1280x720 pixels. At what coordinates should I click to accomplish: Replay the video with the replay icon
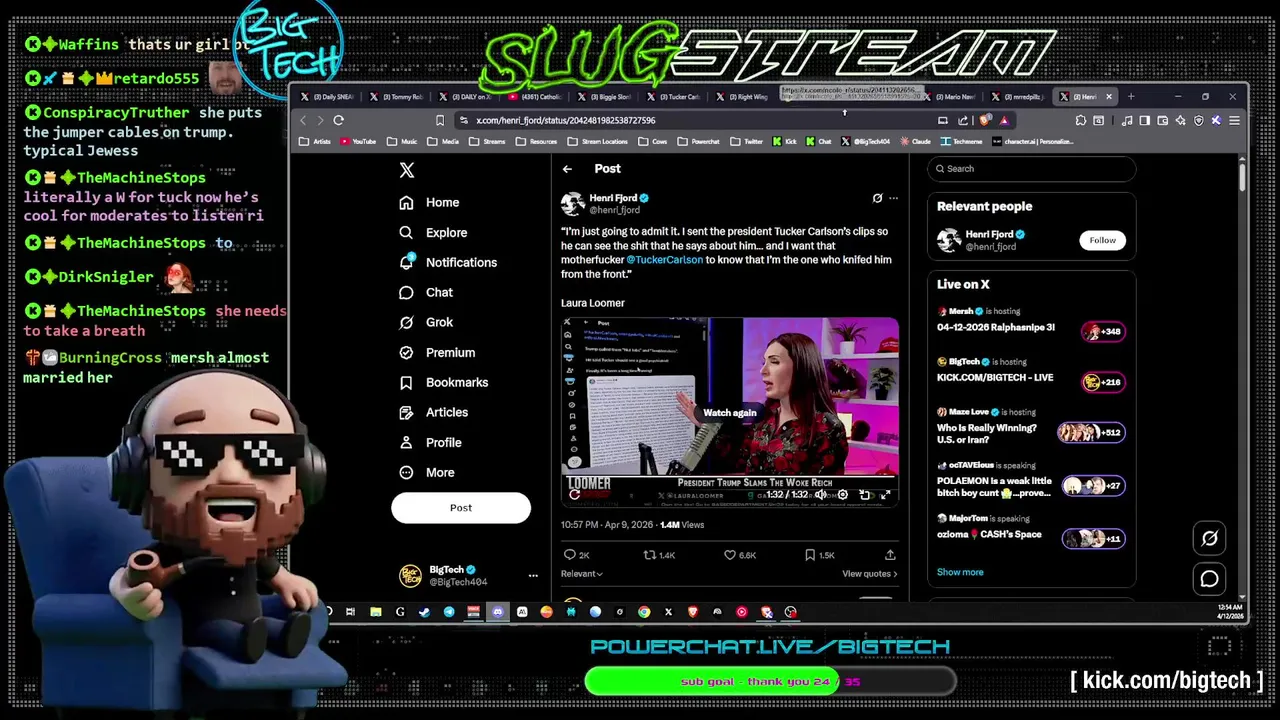coord(574,494)
